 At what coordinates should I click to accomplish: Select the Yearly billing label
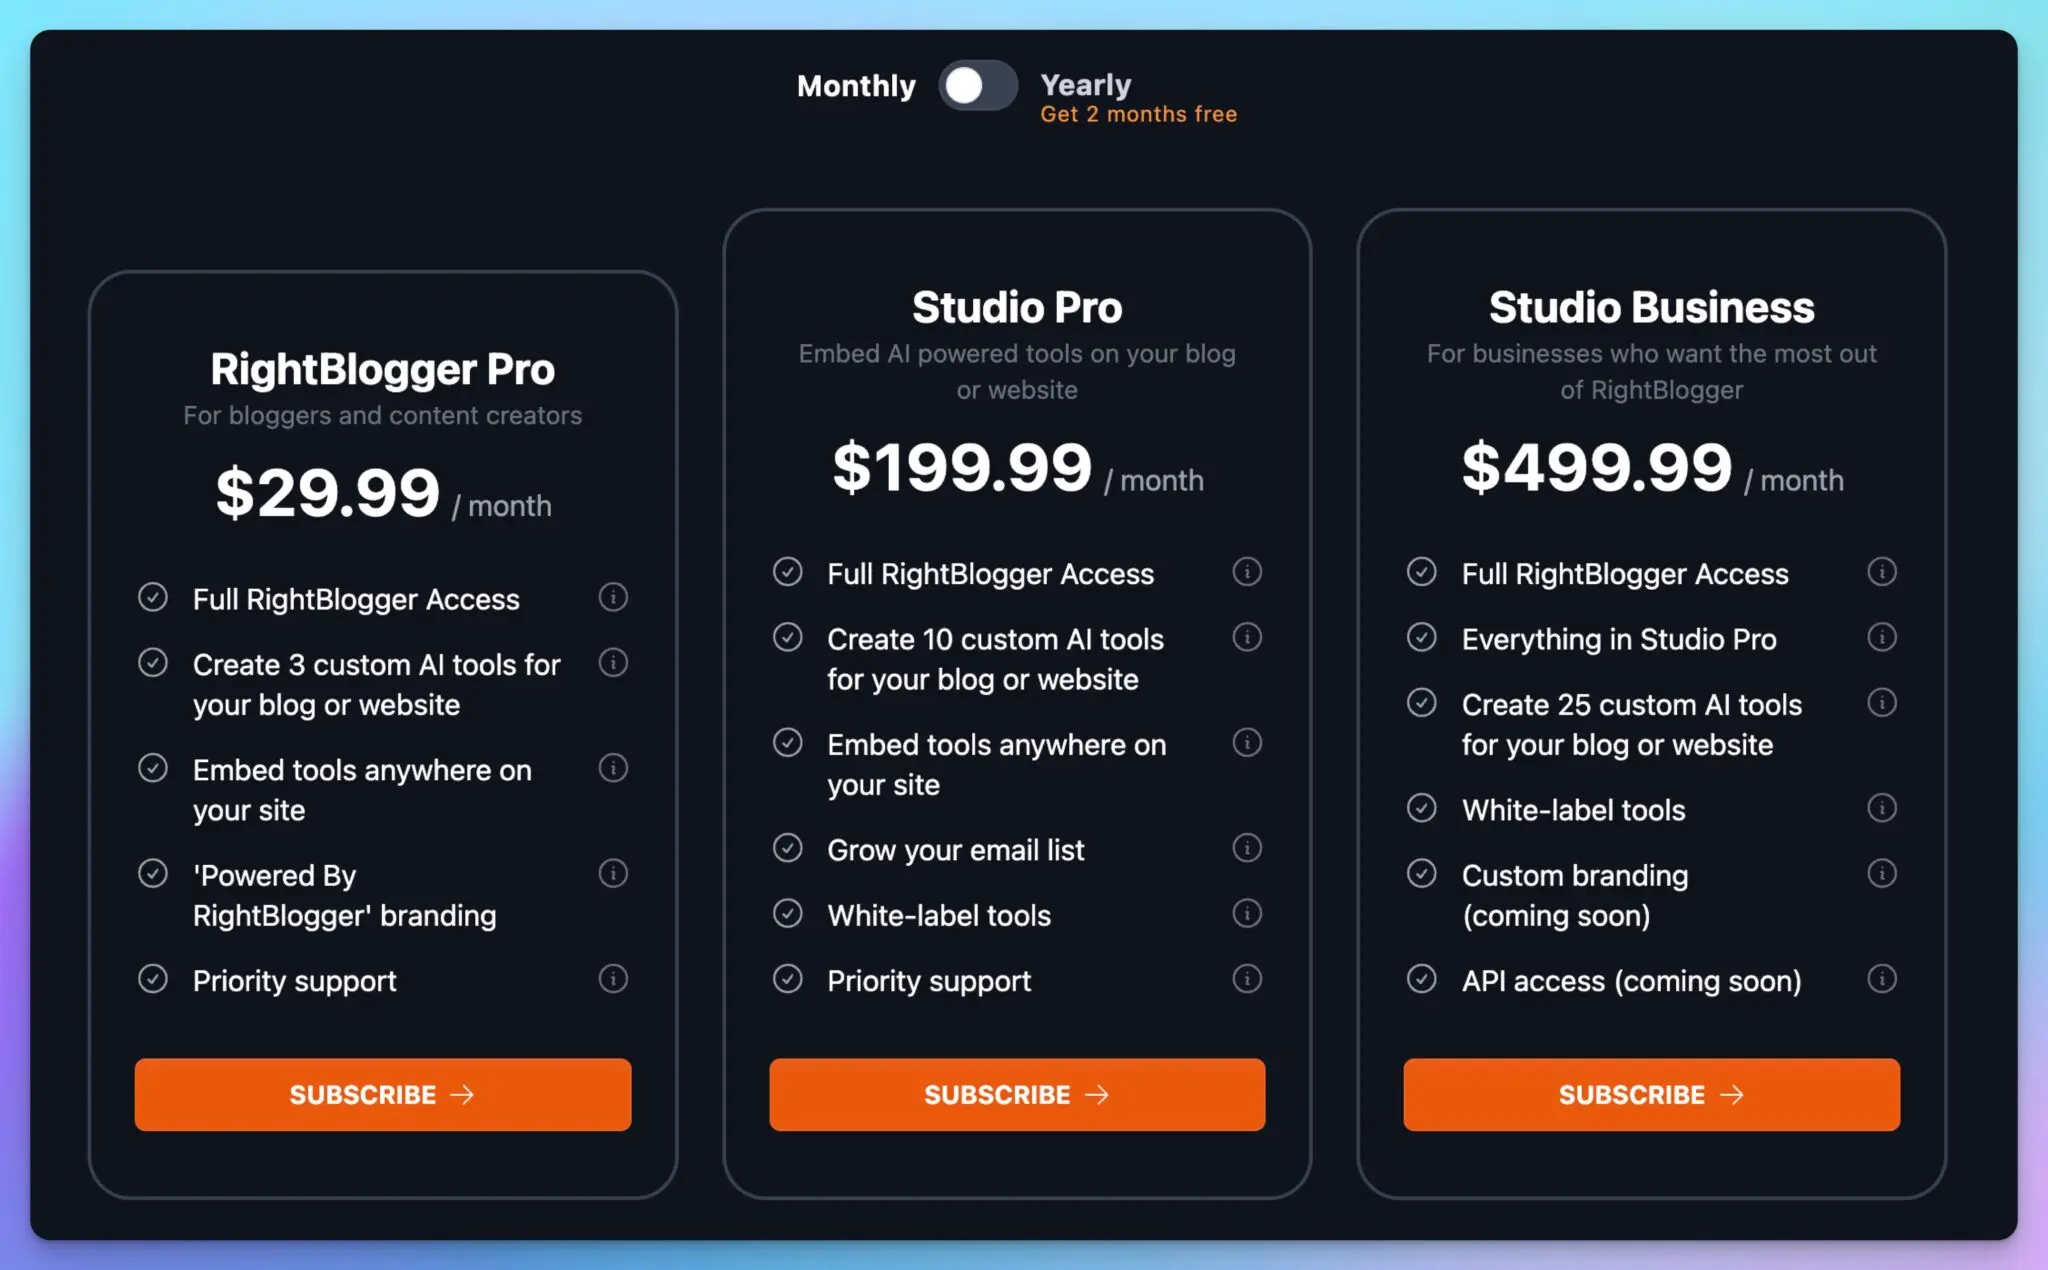click(1085, 85)
